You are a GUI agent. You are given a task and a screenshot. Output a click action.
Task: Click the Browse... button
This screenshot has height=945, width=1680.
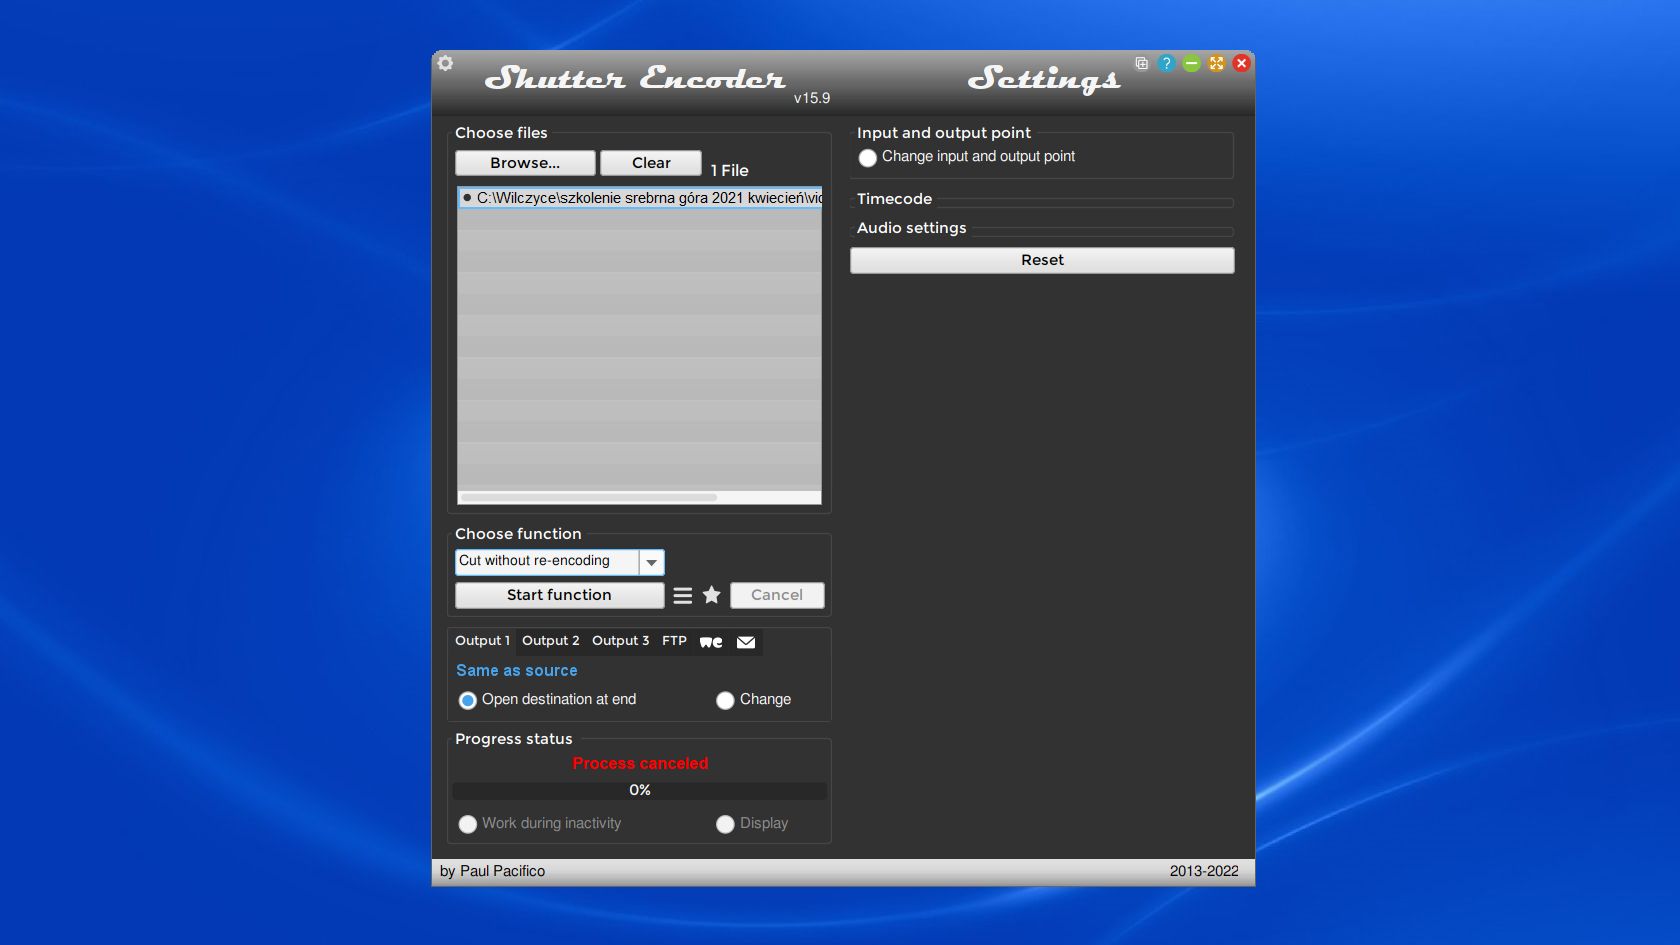click(x=525, y=163)
